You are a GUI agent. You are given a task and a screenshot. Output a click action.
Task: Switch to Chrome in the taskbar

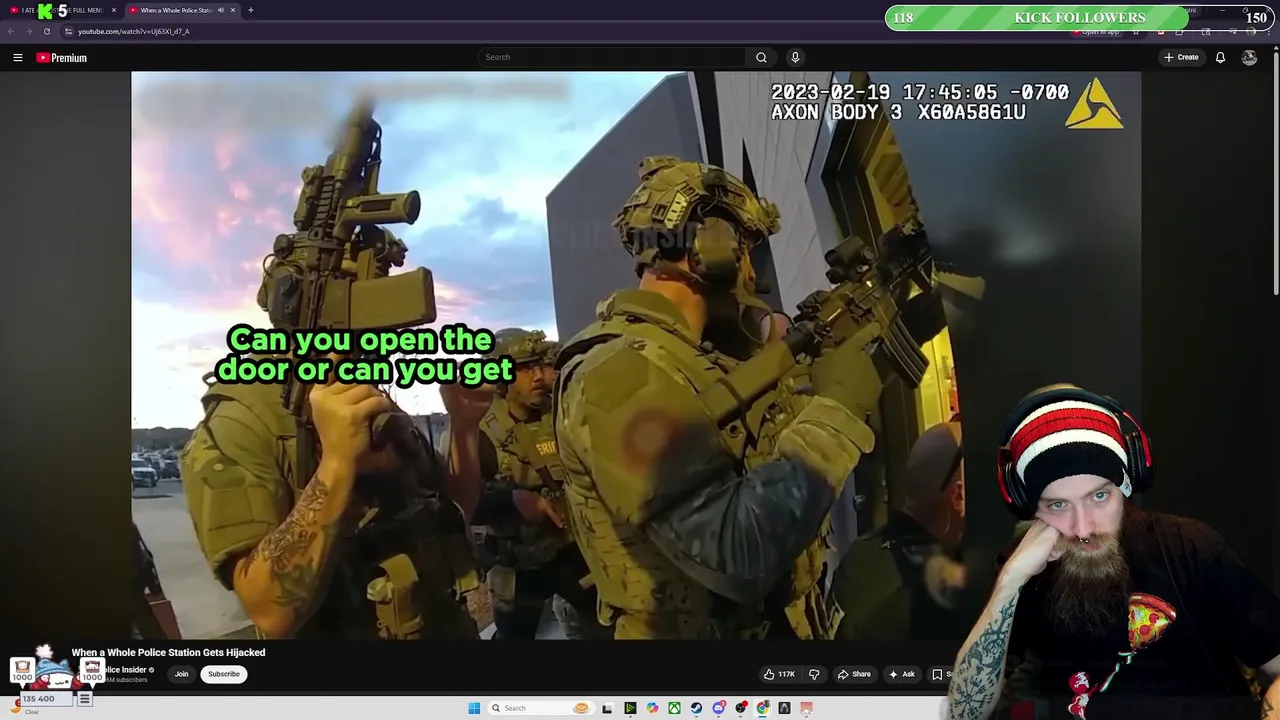[x=762, y=708]
